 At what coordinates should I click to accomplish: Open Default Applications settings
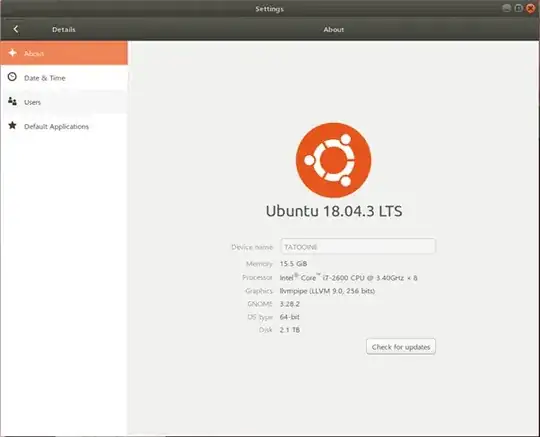click(x=64, y=126)
